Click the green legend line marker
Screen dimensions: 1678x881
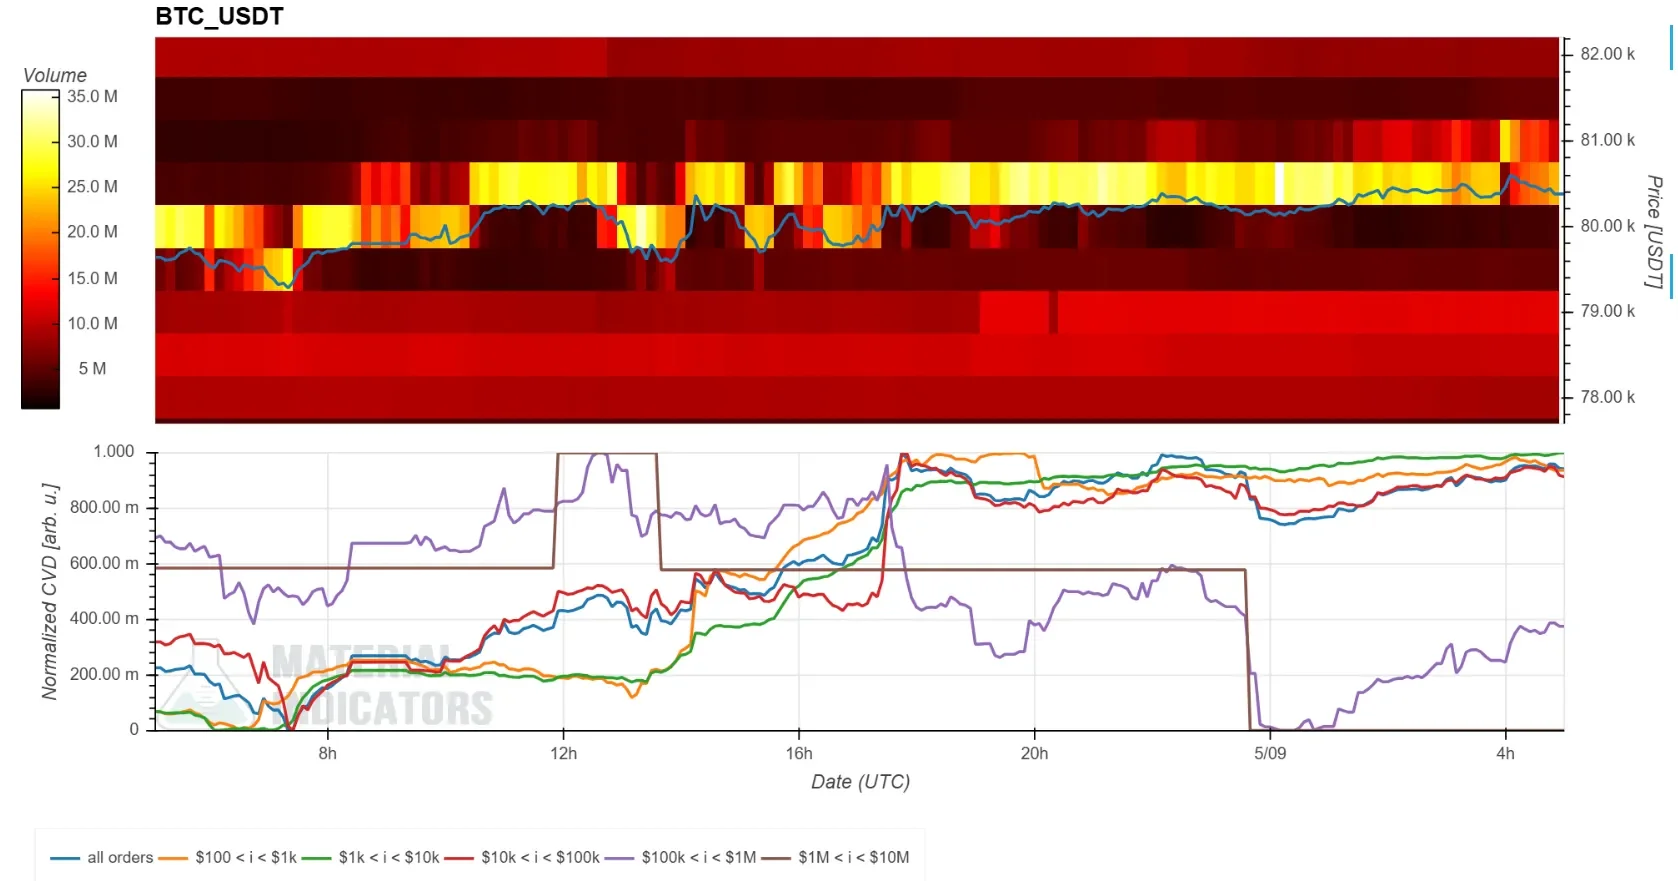[x=316, y=858]
